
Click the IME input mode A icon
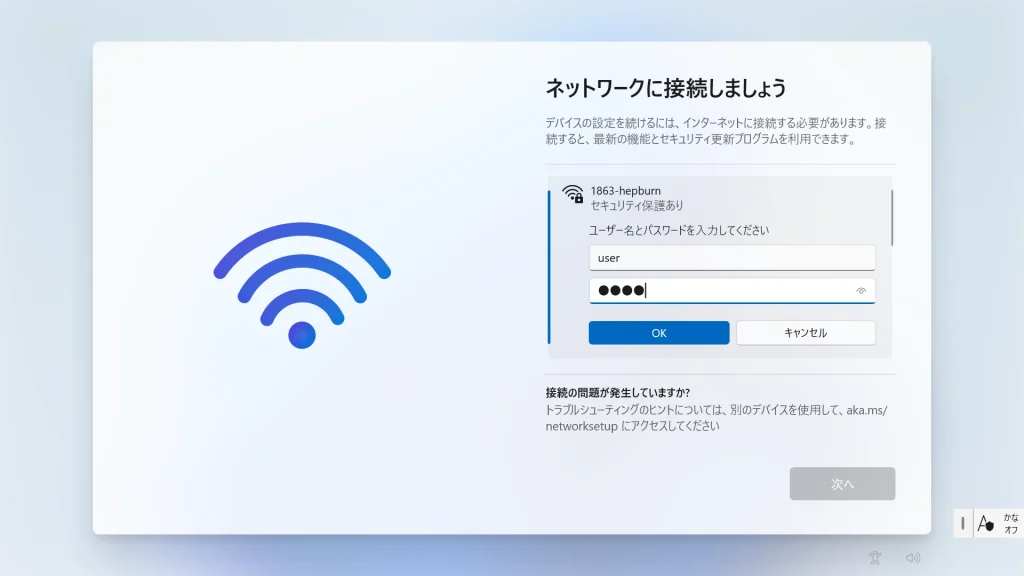985,523
